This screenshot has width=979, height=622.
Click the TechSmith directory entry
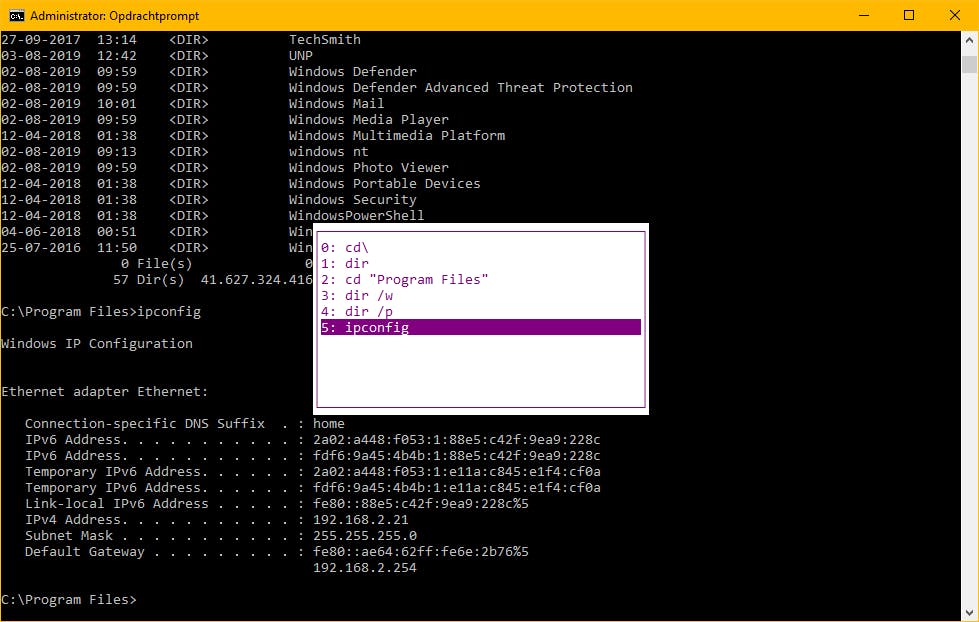click(324, 39)
